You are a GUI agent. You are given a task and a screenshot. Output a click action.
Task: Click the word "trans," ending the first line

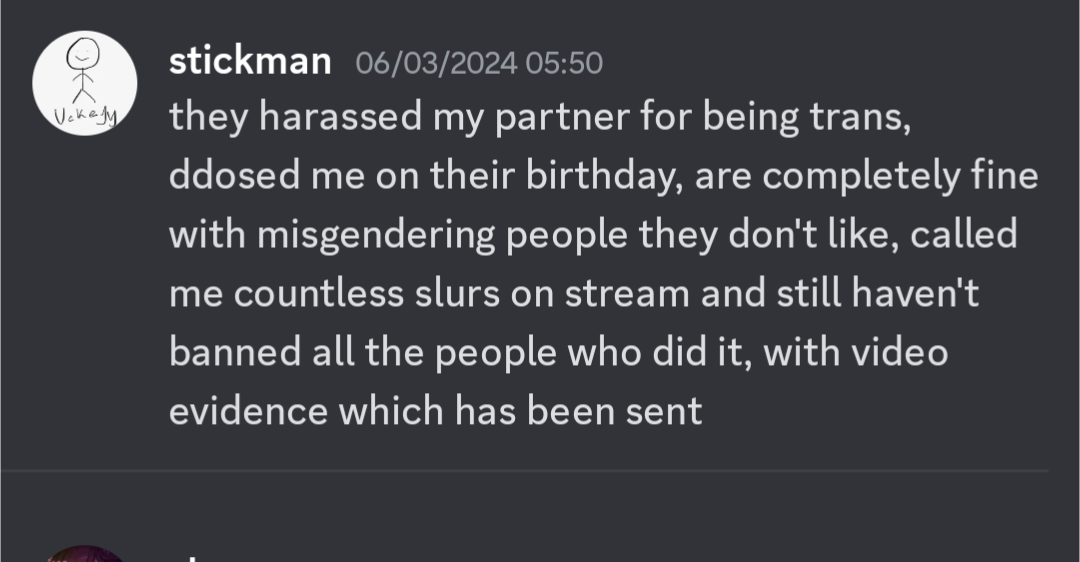click(x=861, y=118)
